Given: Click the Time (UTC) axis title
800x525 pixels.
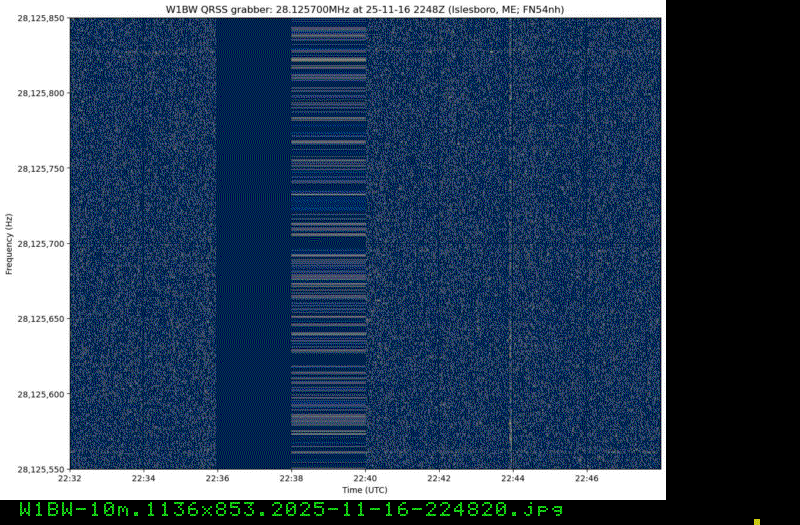Looking at the screenshot, I should click(365, 491).
